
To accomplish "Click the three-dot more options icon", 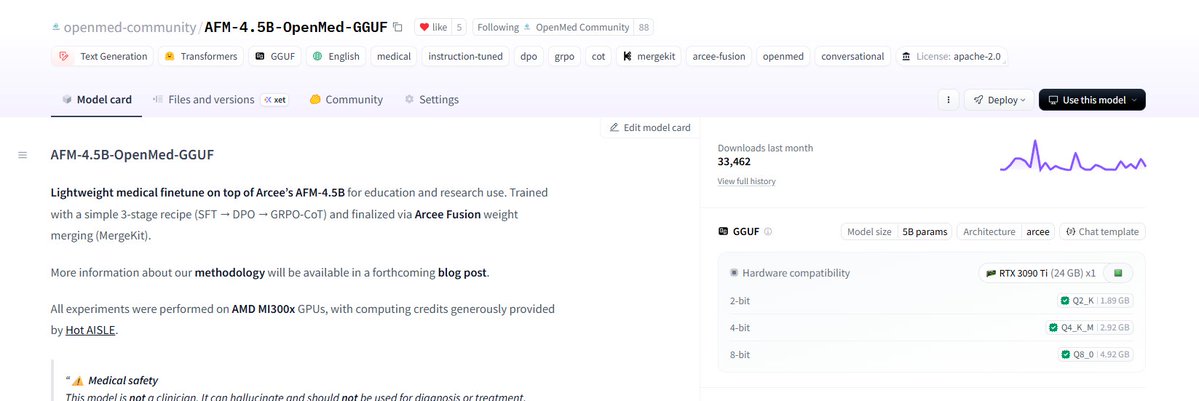I will tap(947, 100).
